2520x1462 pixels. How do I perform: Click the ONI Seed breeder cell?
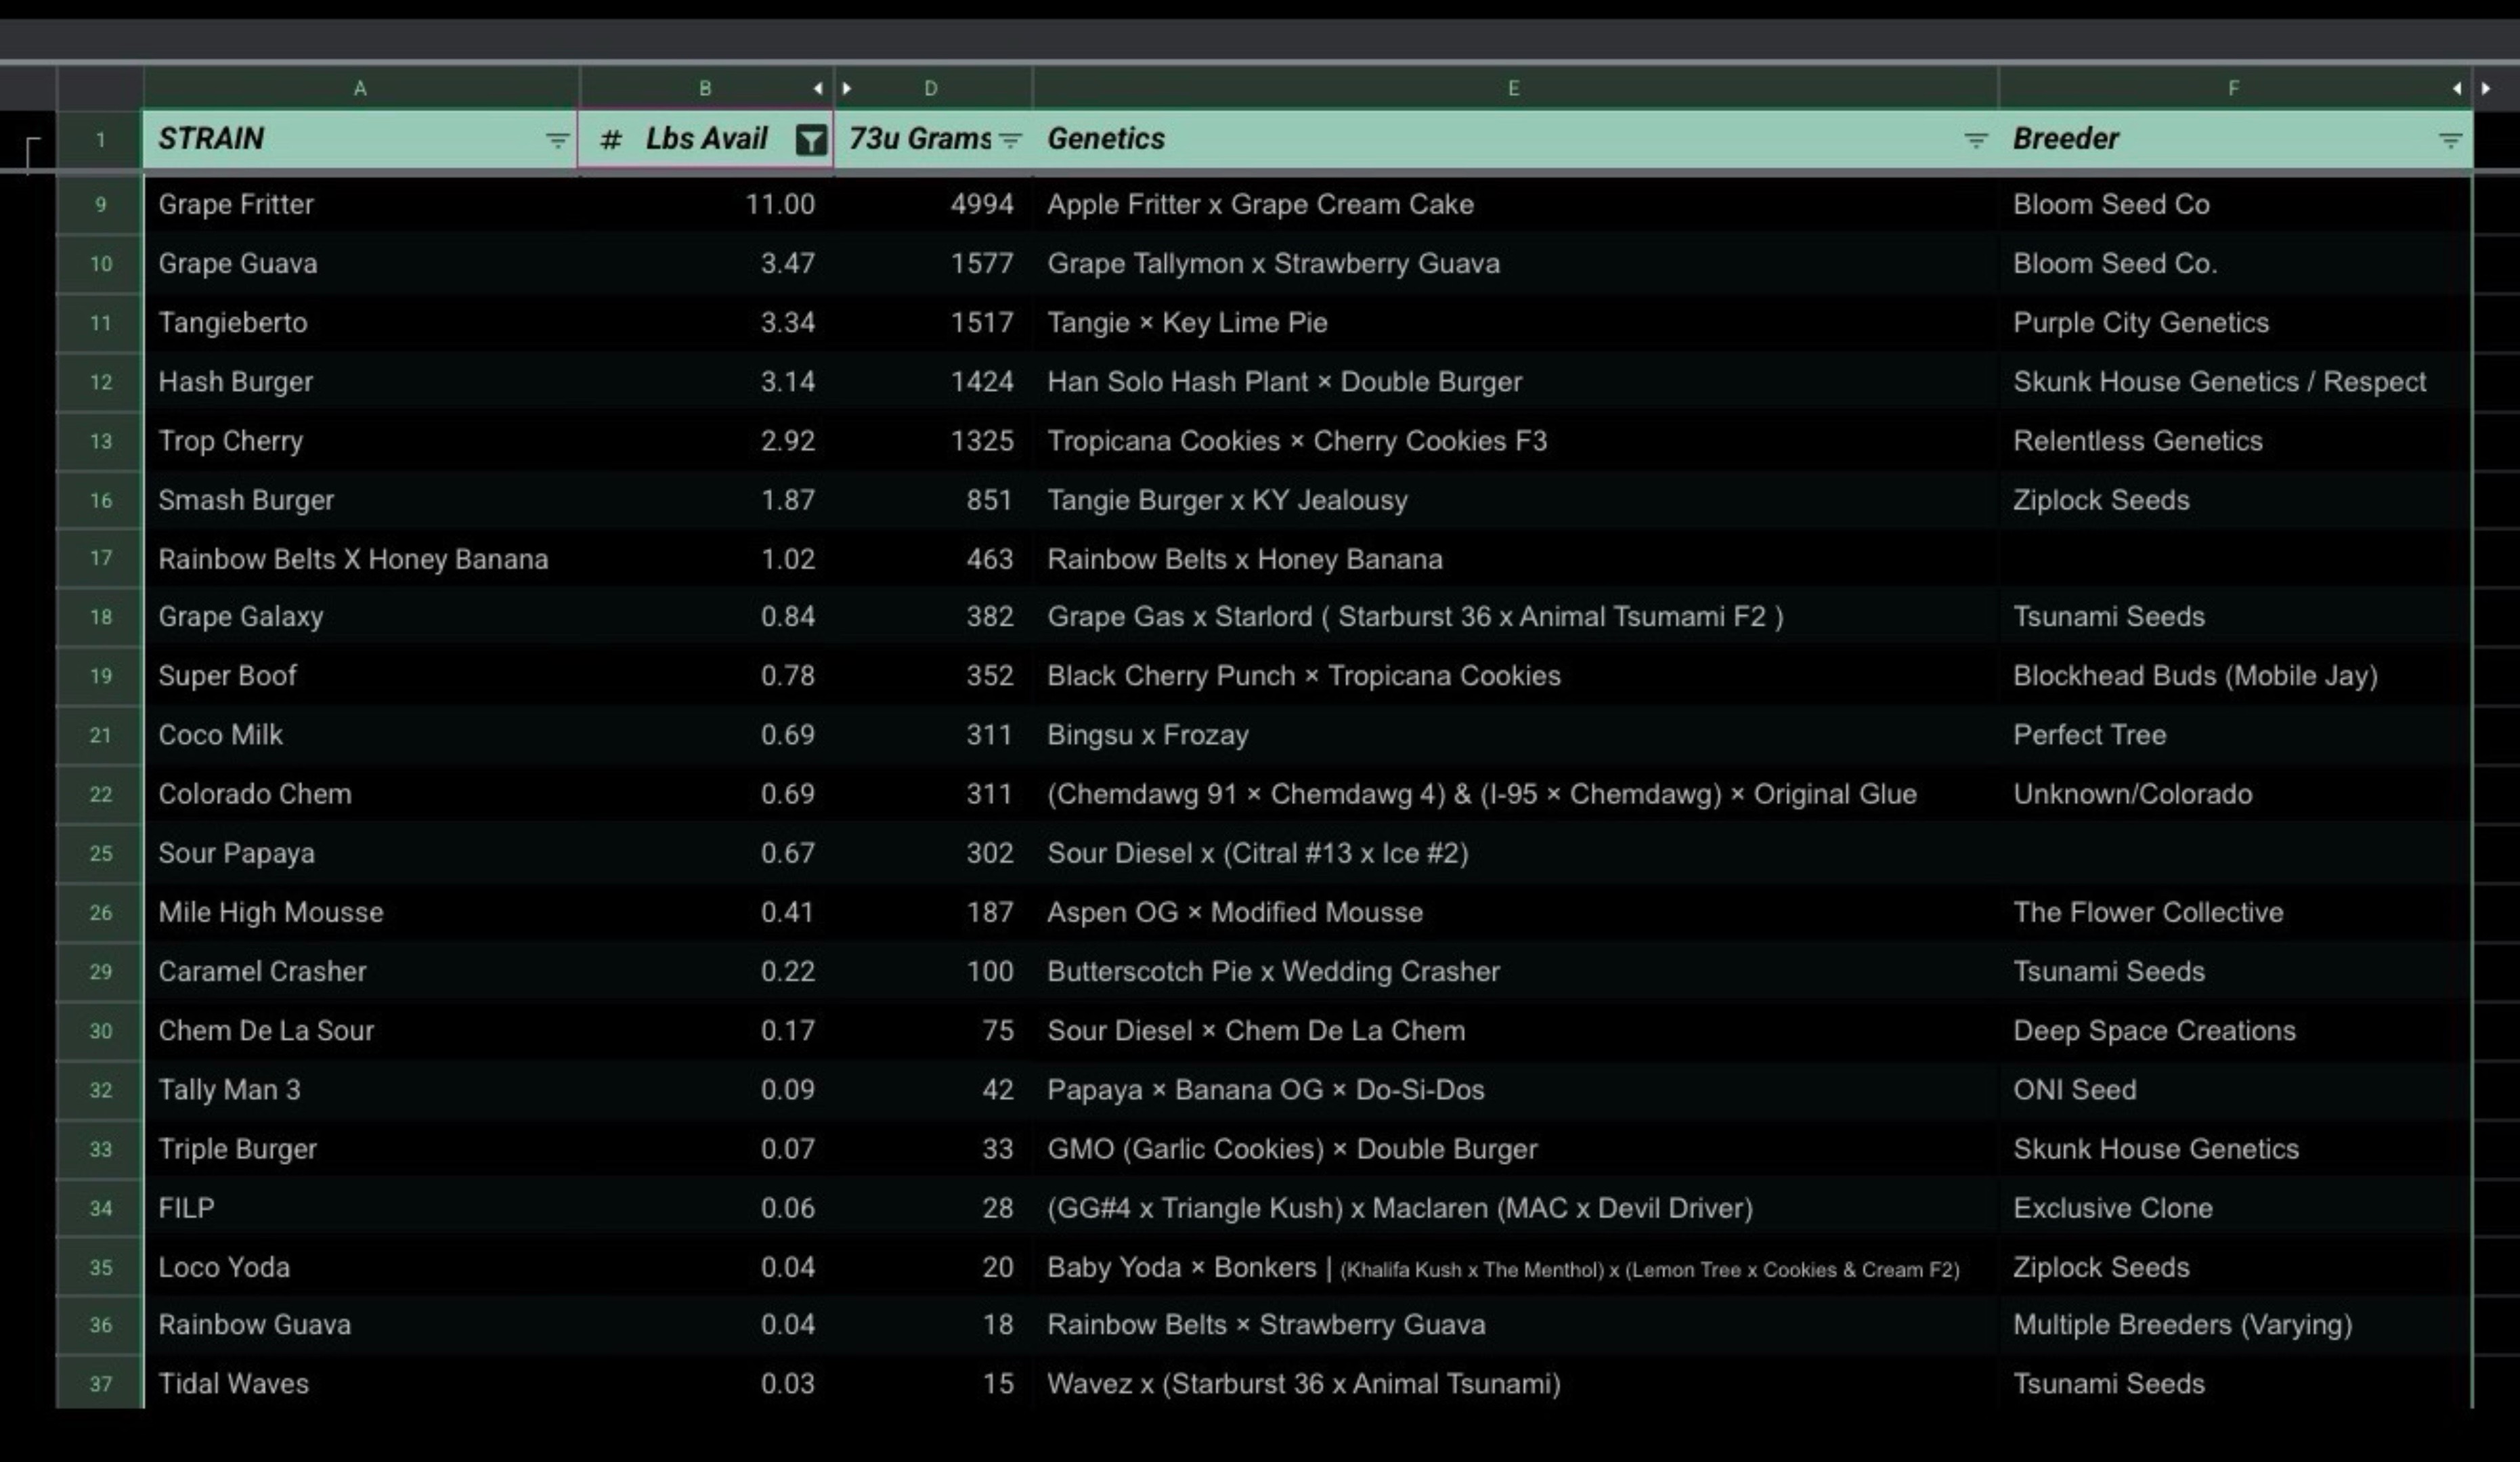[2235, 1089]
